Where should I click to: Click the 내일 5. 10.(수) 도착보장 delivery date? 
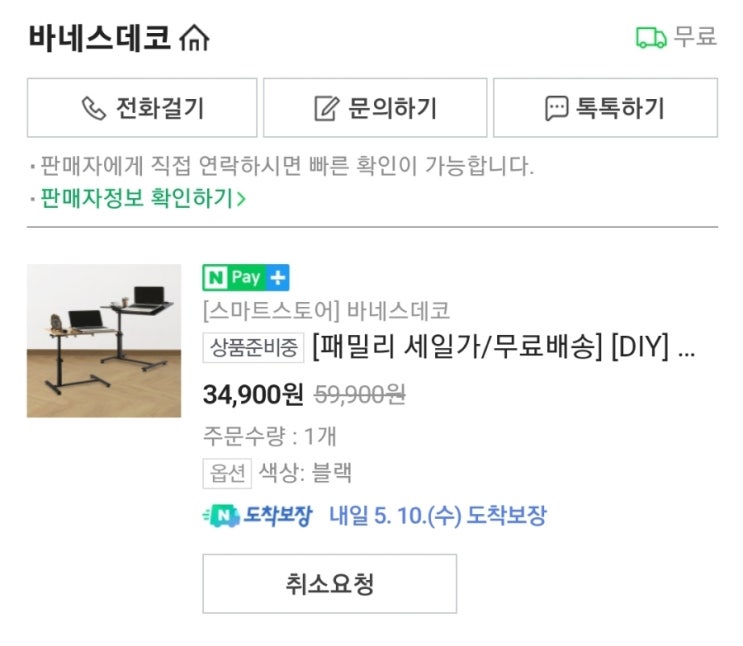[438, 516]
